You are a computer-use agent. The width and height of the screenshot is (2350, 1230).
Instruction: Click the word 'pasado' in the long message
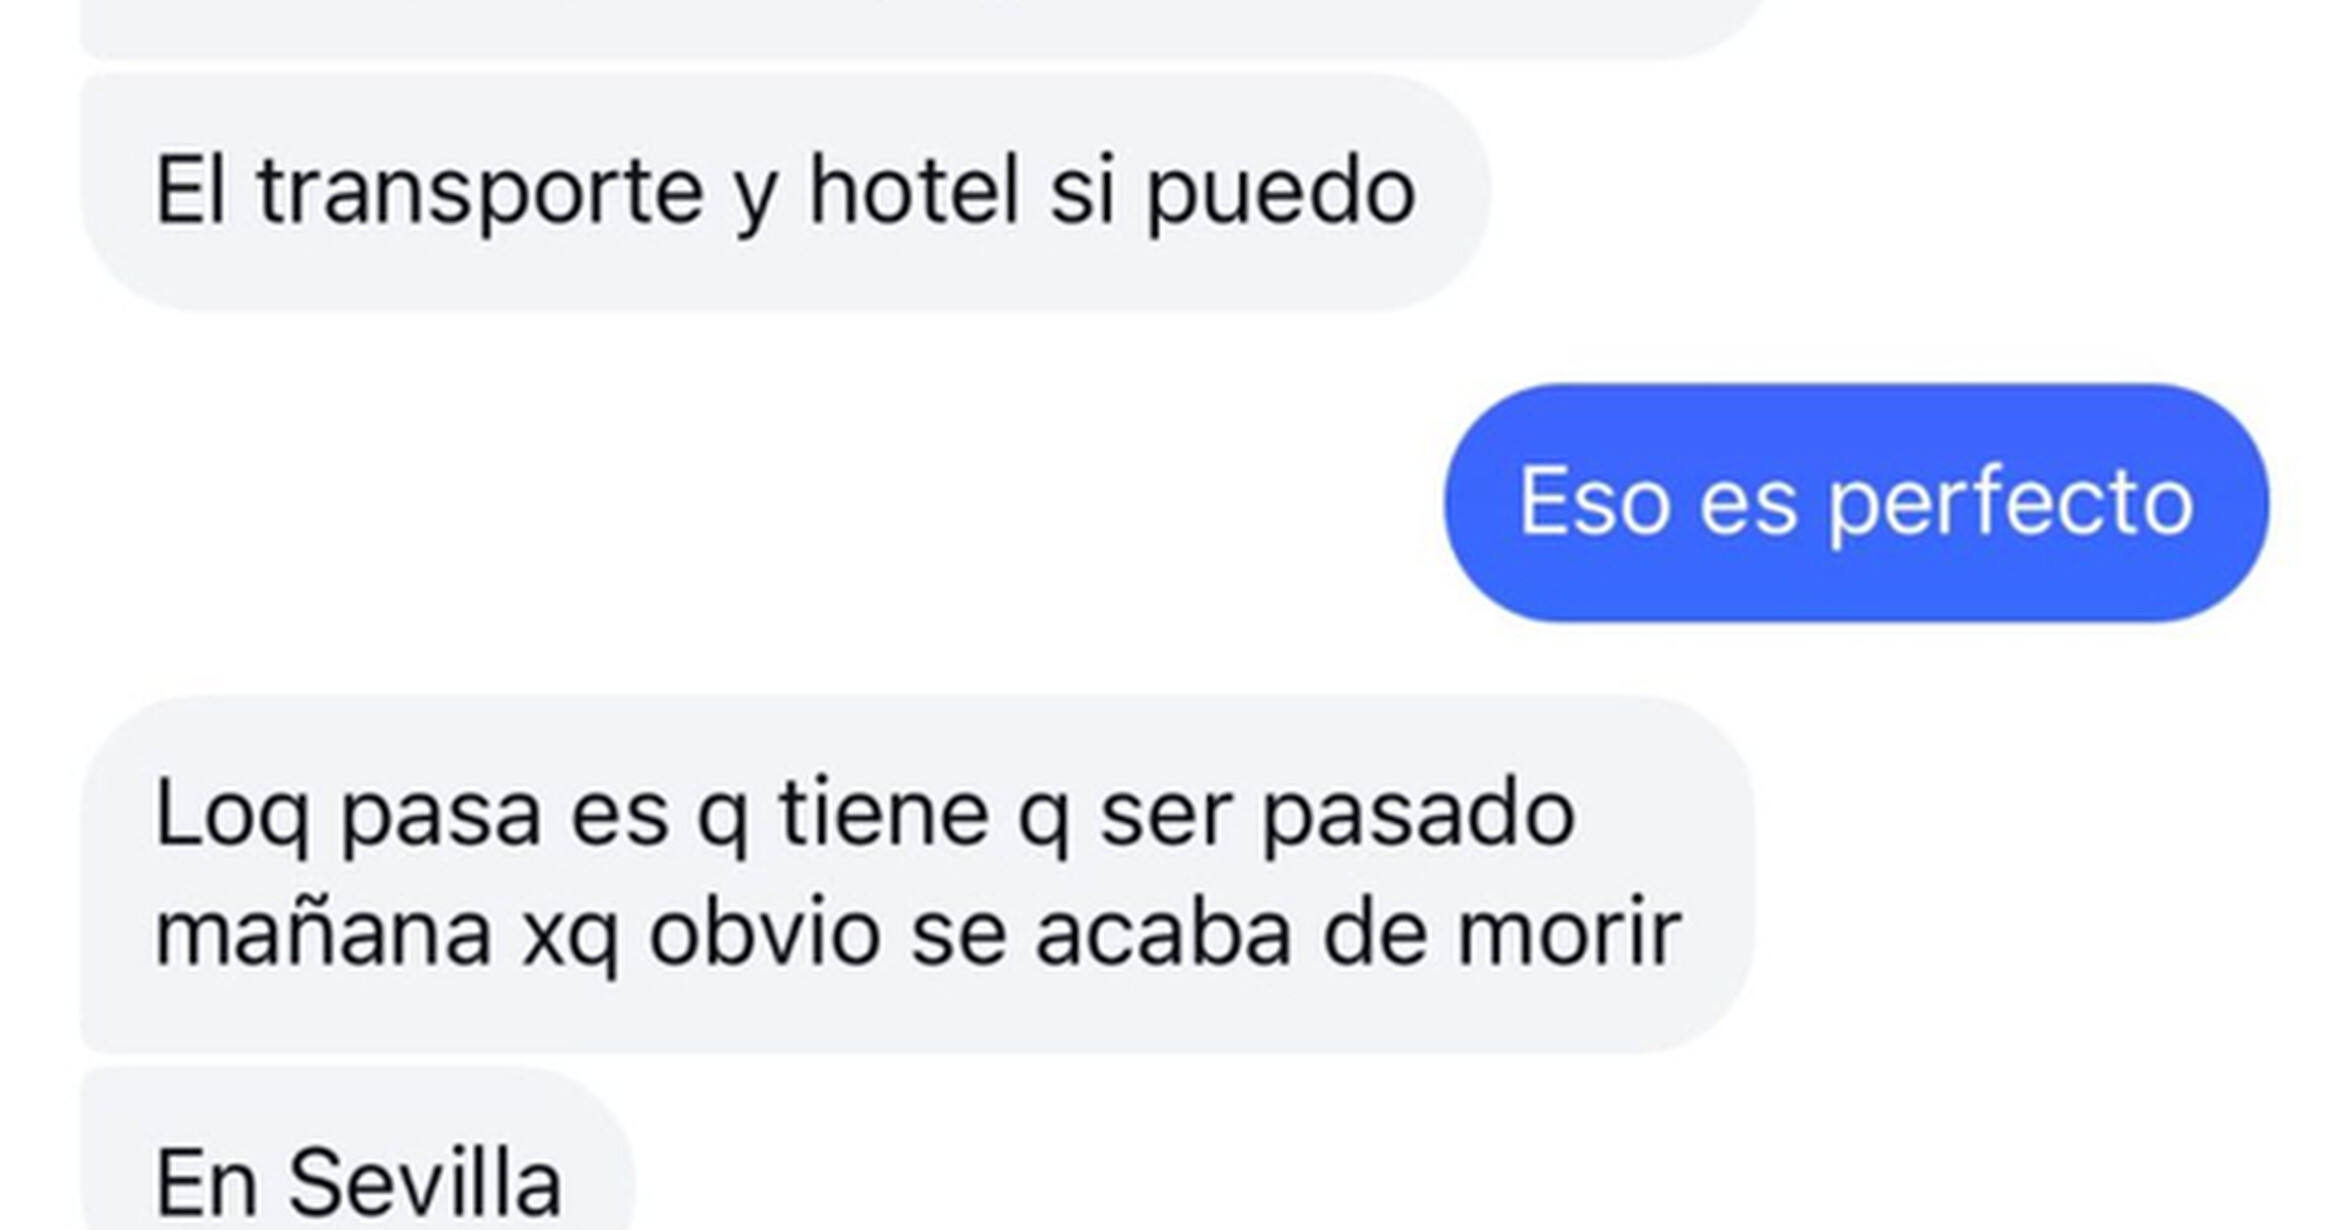click(1418, 816)
